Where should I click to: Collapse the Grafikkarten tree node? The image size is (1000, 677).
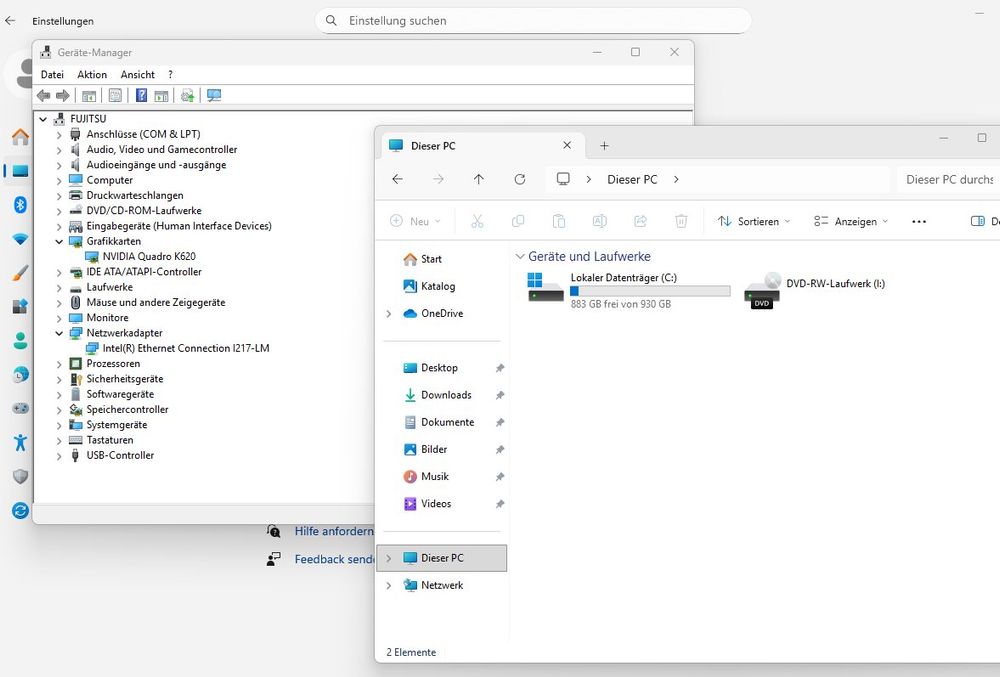[59, 241]
